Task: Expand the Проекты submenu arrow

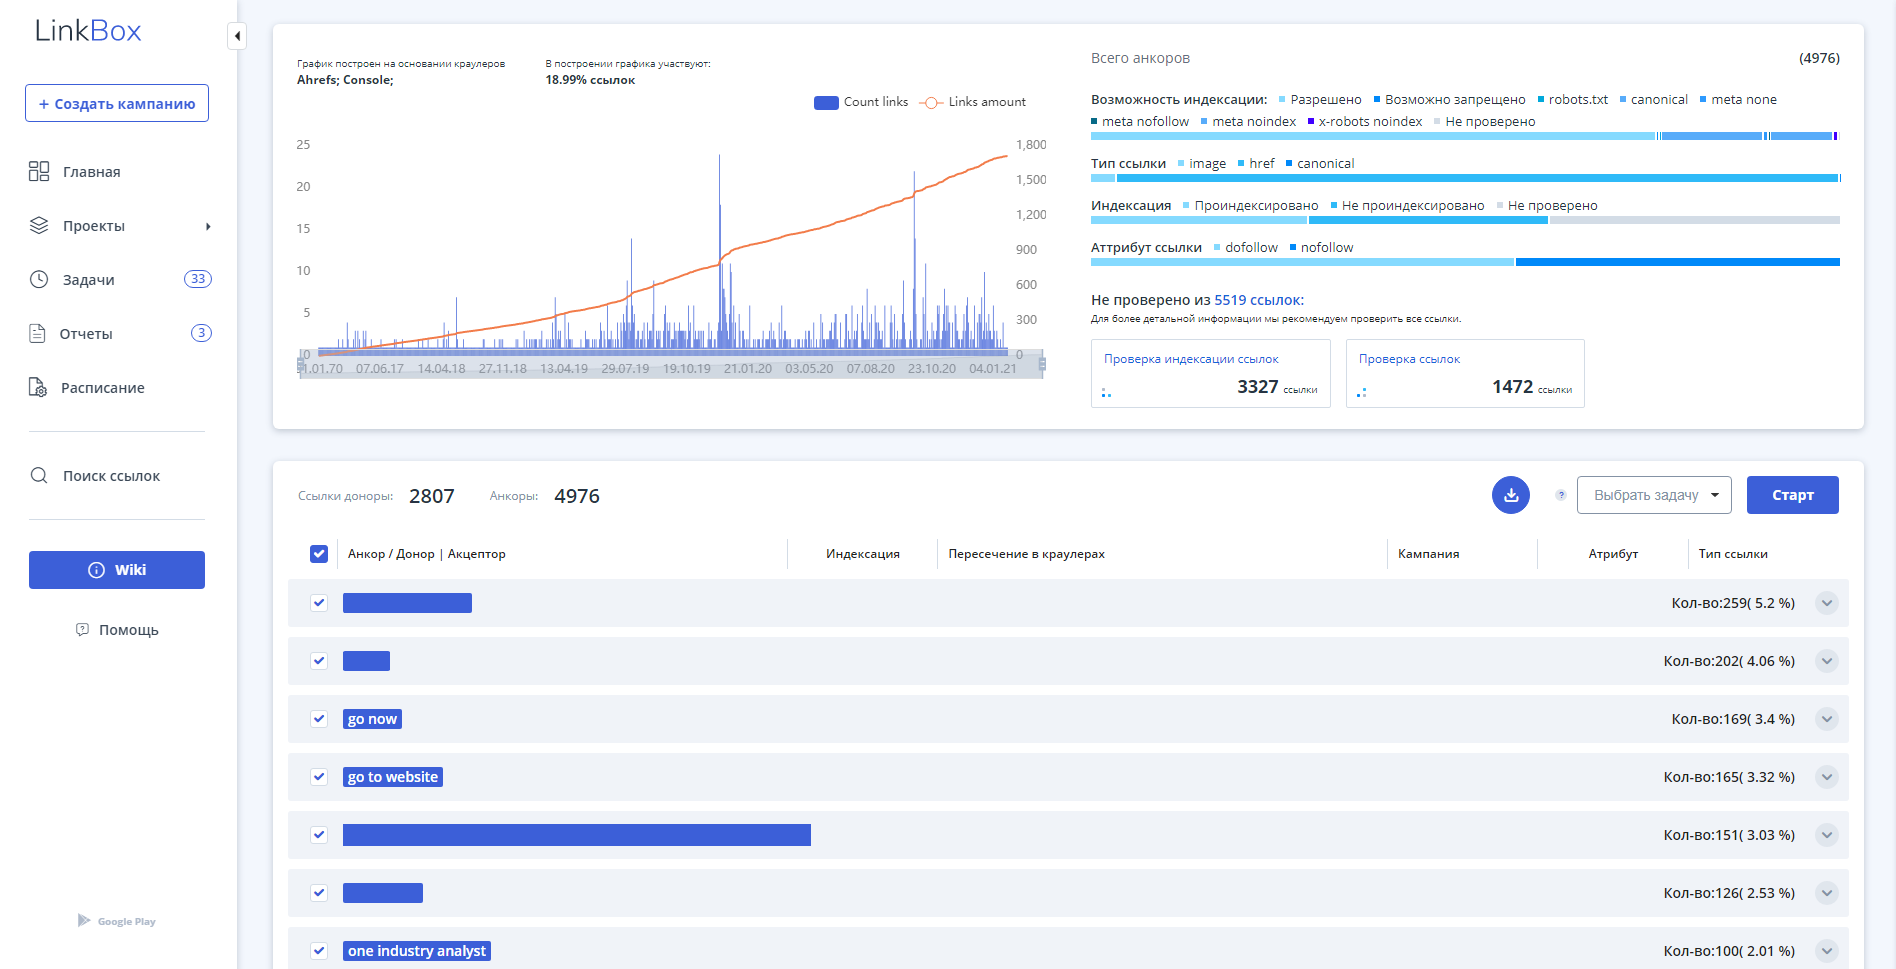Action: 208,226
